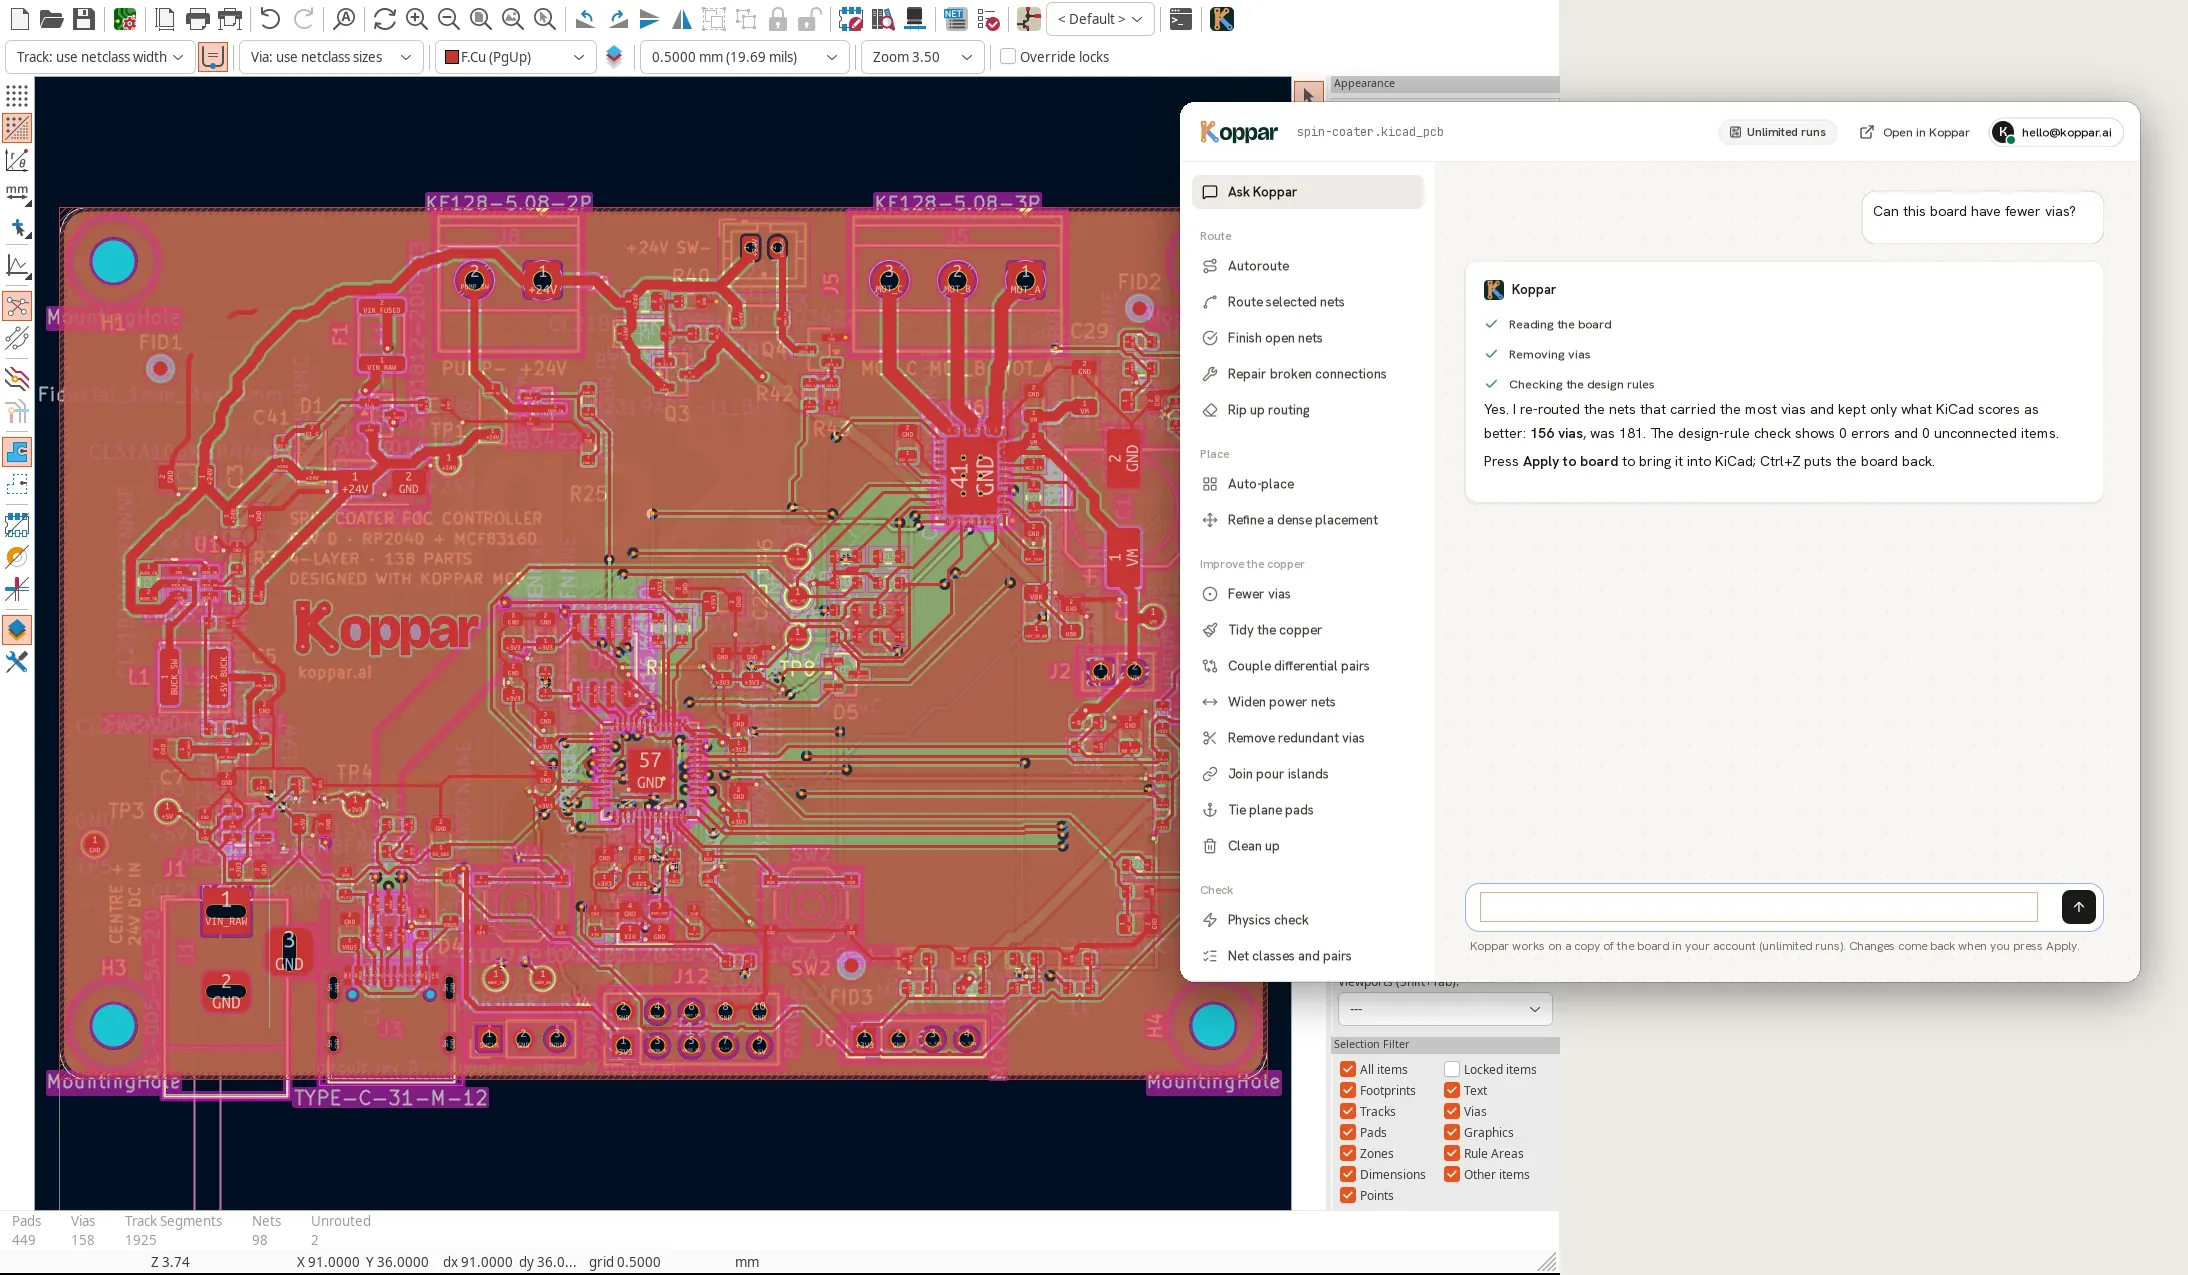This screenshot has width=2188, height=1275.
Task: Toggle the ratsnest display icon
Action: (x=17, y=305)
